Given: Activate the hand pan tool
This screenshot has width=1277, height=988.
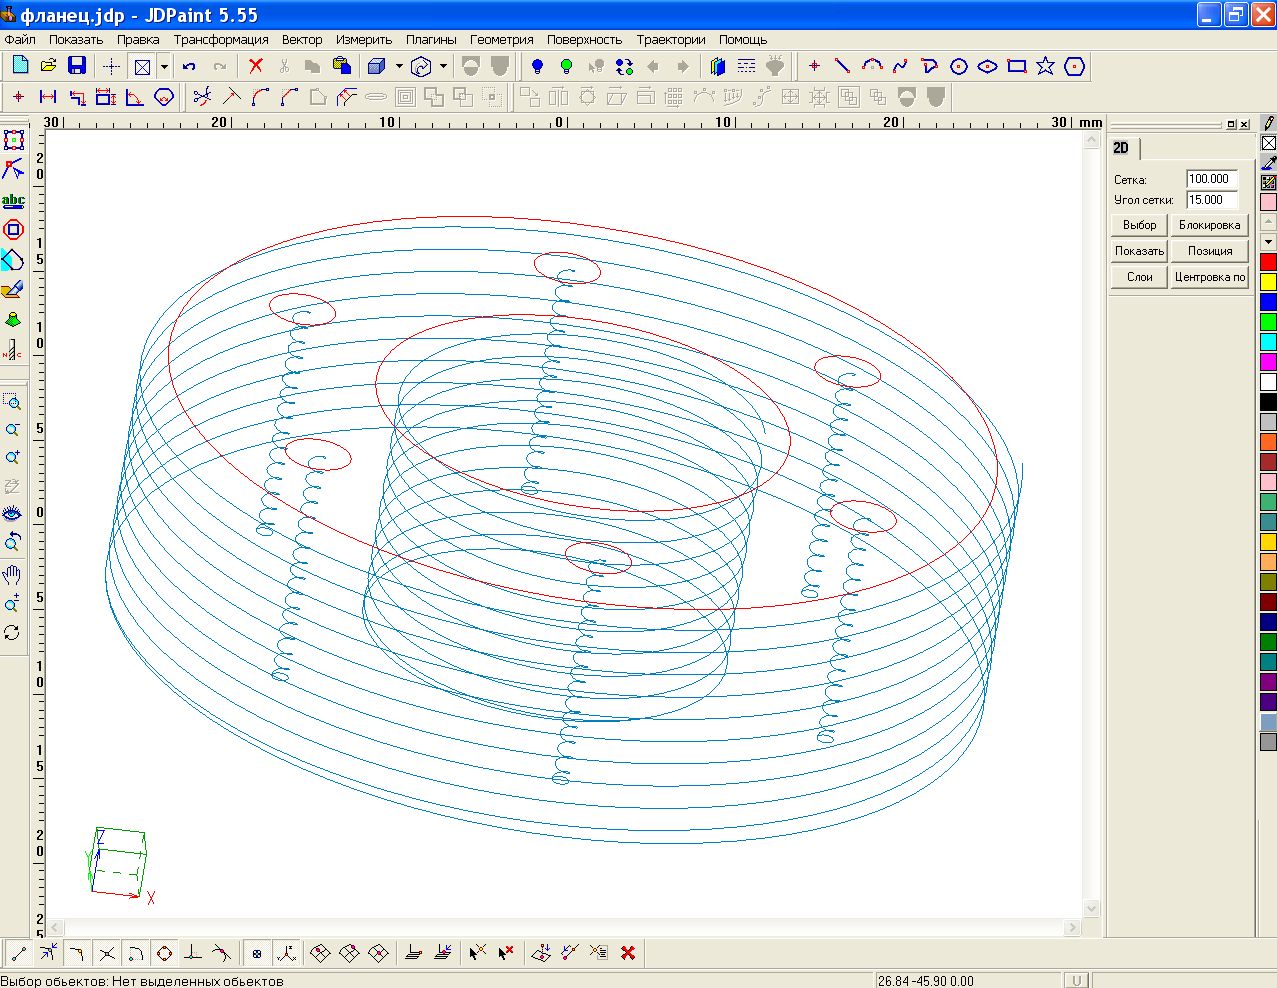Looking at the screenshot, I should [12, 574].
